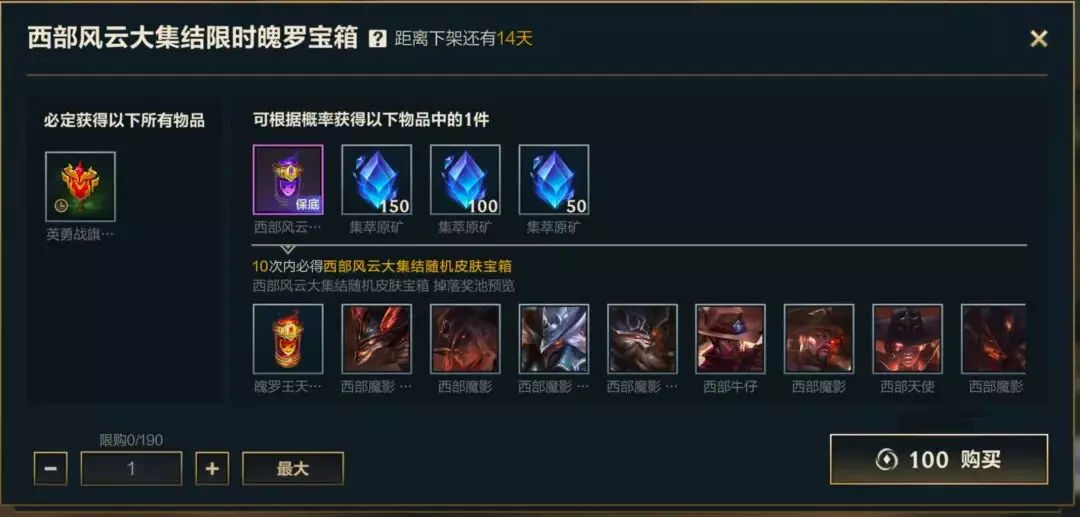Close the chest purchase dialog
The height and width of the screenshot is (517, 1080).
point(1039,39)
